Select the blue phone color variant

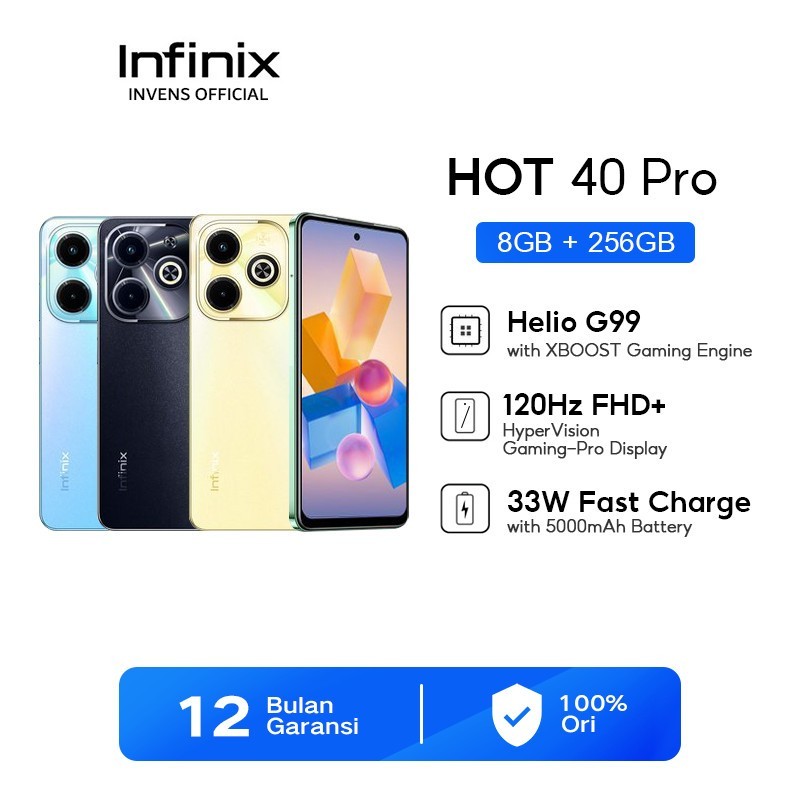pyautogui.click(x=69, y=372)
